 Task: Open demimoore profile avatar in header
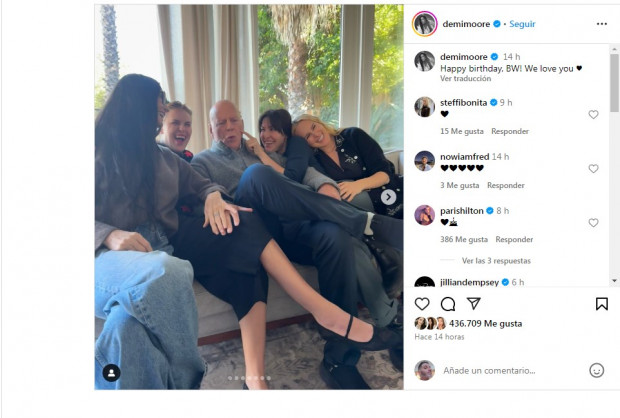(x=425, y=24)
